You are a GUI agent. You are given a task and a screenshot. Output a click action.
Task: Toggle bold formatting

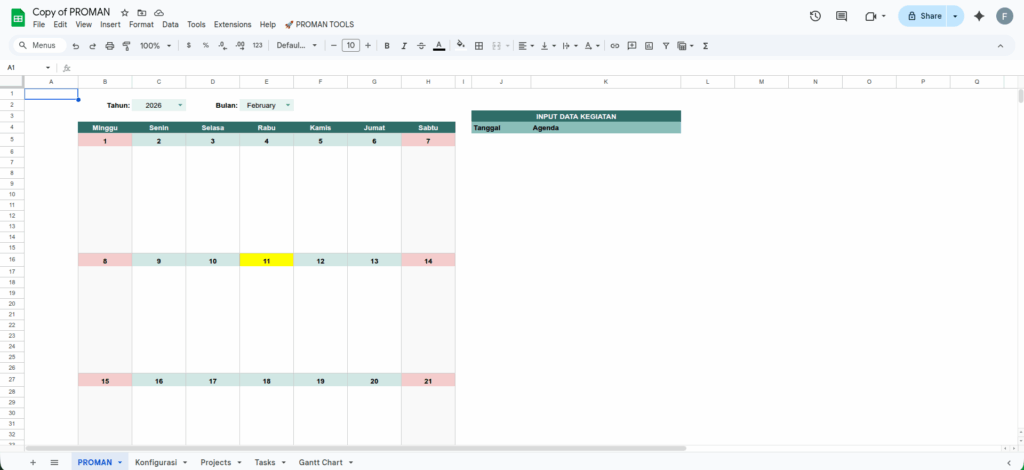[x=387, y=46]
